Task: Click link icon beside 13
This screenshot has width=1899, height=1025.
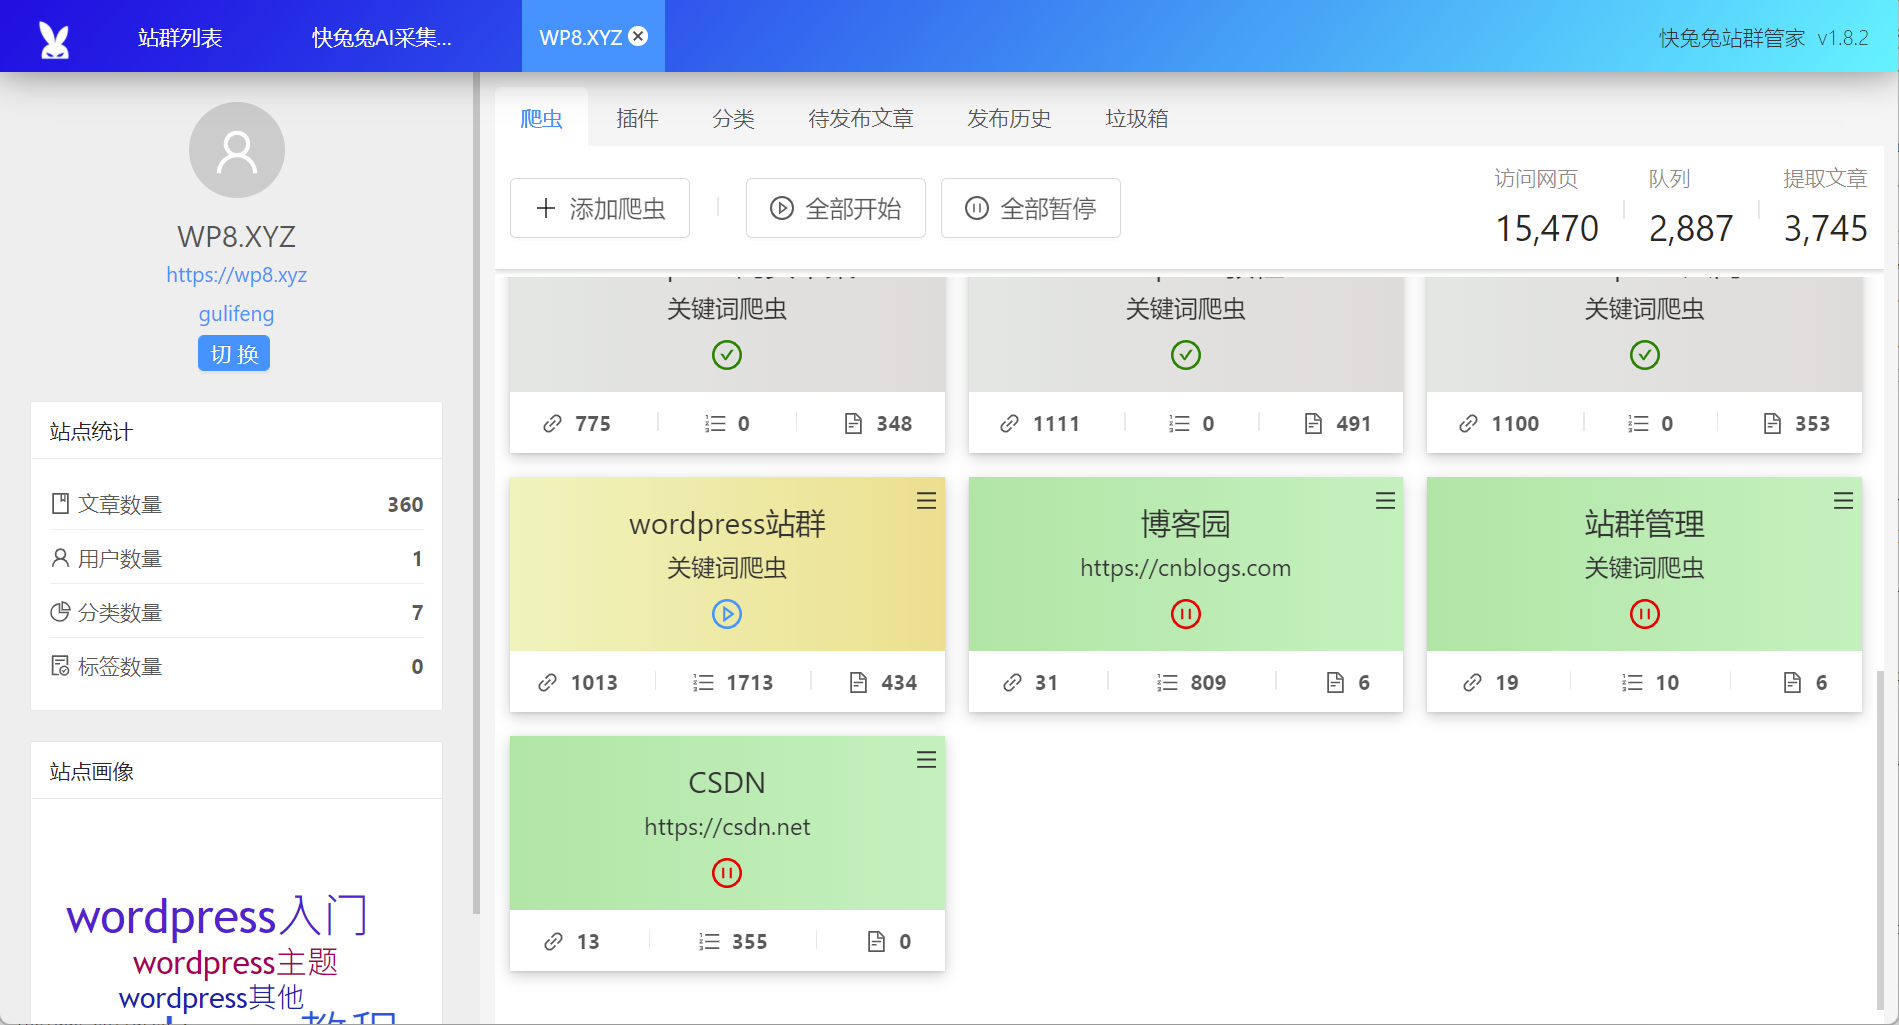Action: click(553, 941)
